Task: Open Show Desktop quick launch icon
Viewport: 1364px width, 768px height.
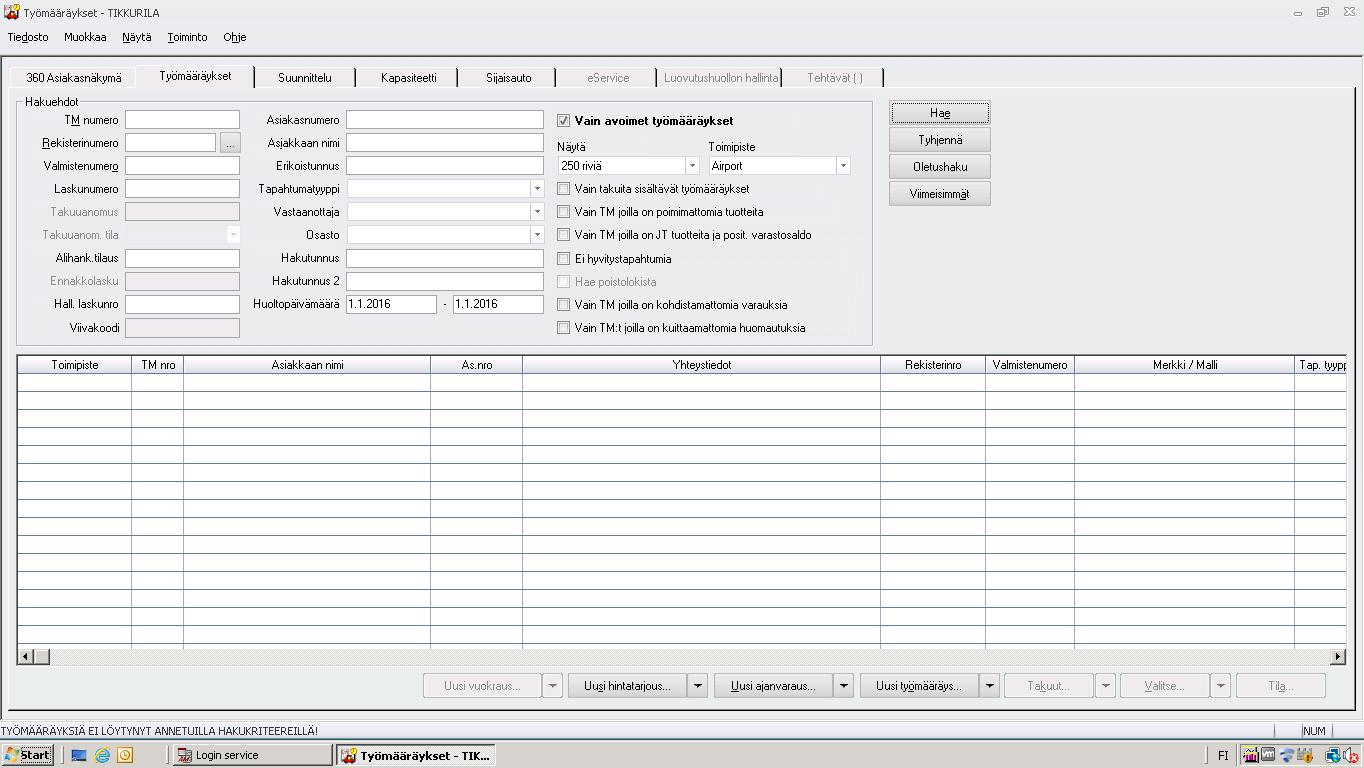Action: [79, 756]
